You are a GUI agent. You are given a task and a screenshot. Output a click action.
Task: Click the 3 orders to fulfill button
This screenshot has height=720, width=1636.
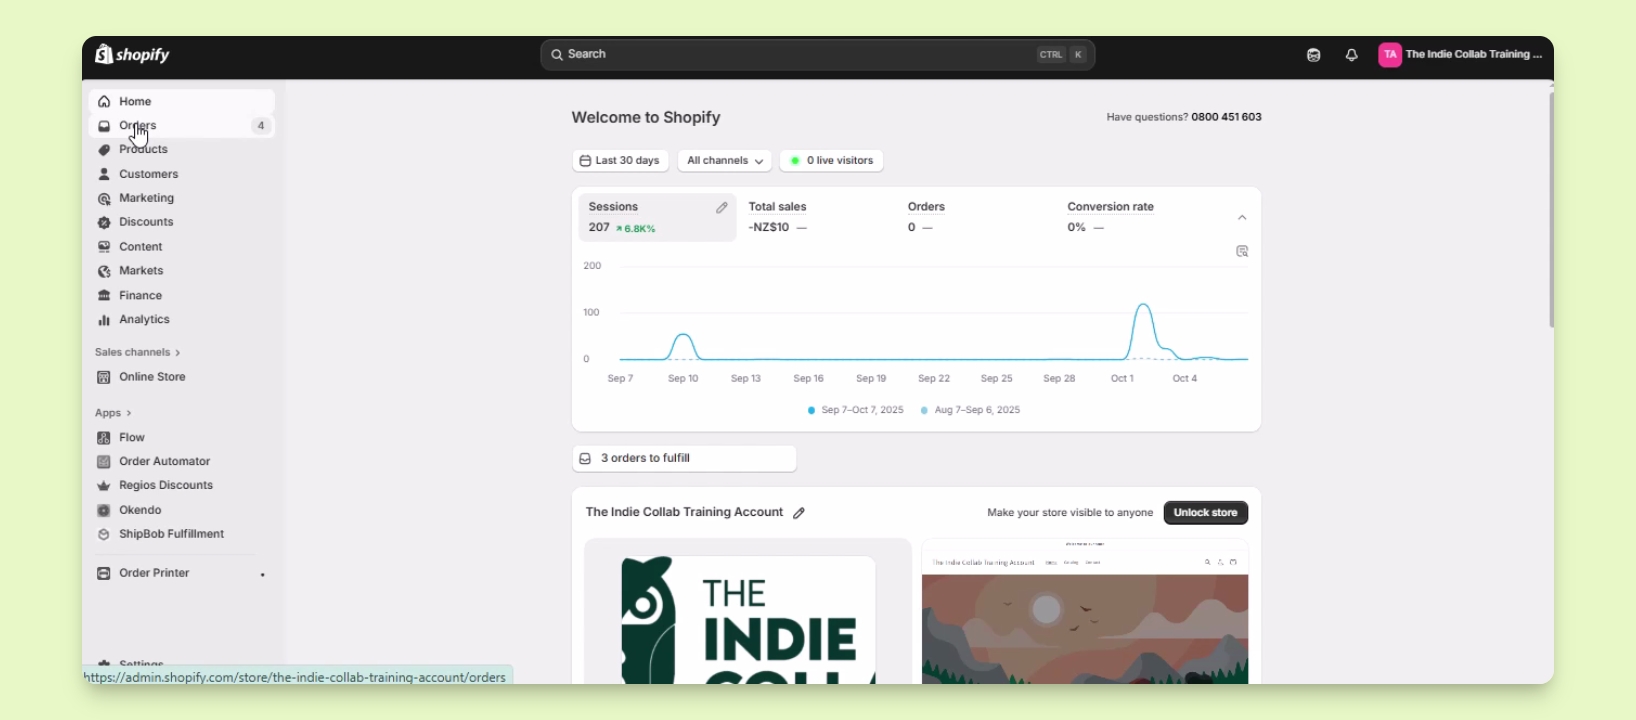click(x=685, y=459)
